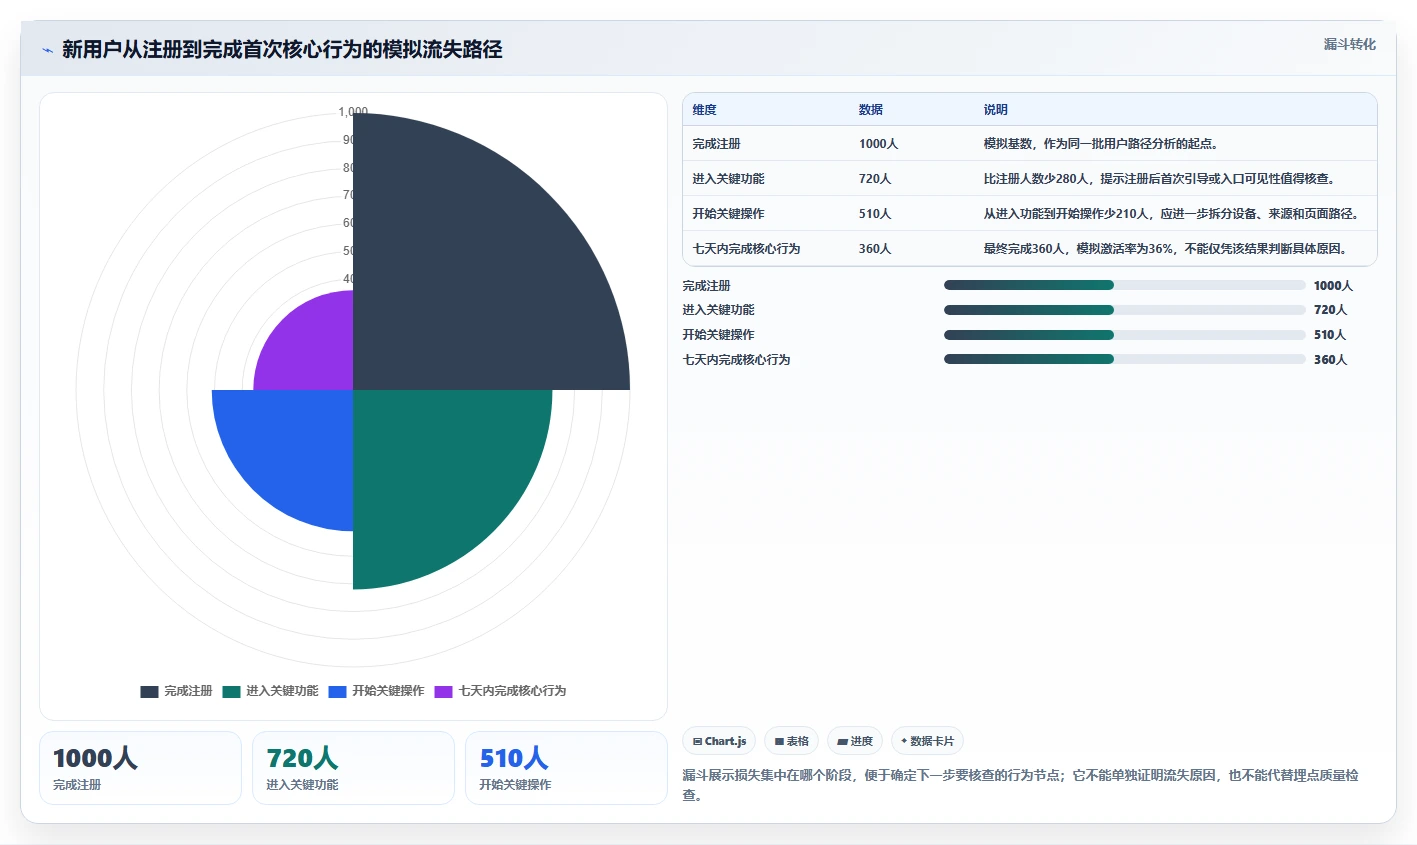Select the 进度 tag chip

pos(855,741)
